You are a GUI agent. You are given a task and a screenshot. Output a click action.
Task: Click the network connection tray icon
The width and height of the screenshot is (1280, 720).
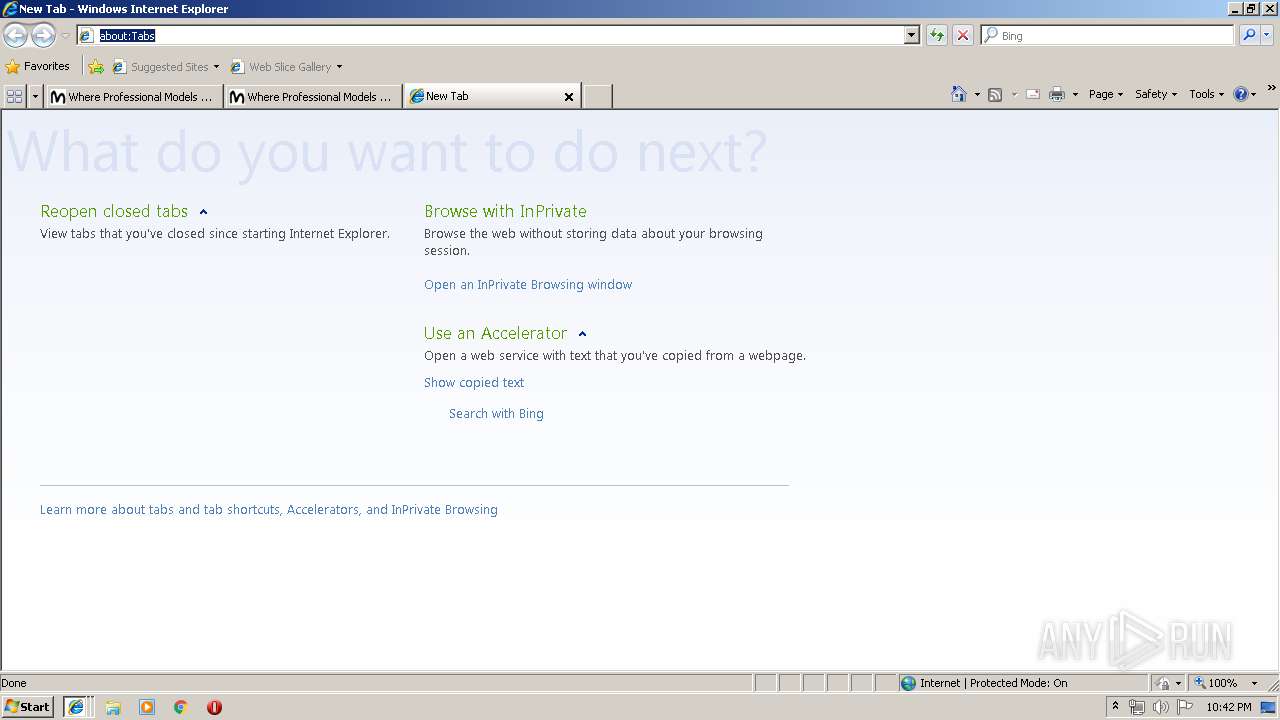(x=1137, y=707)
